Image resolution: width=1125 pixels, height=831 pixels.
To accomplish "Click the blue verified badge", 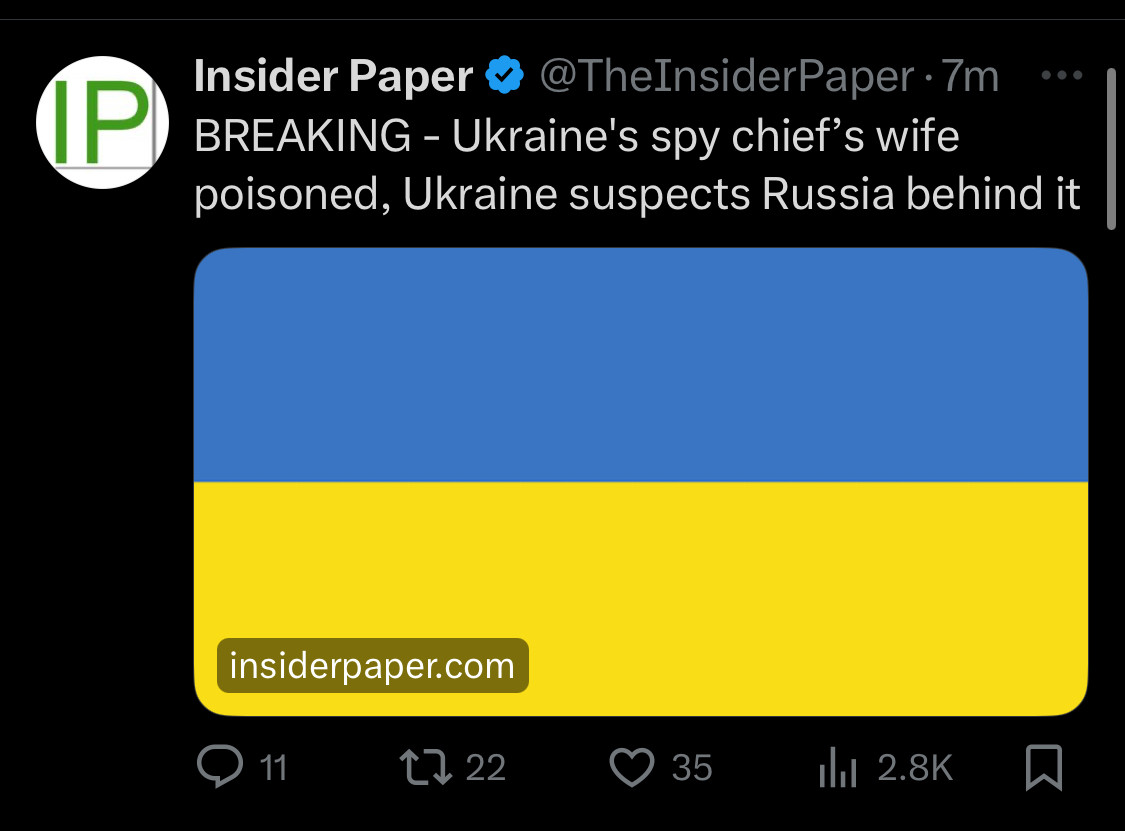I will (505, 76).
